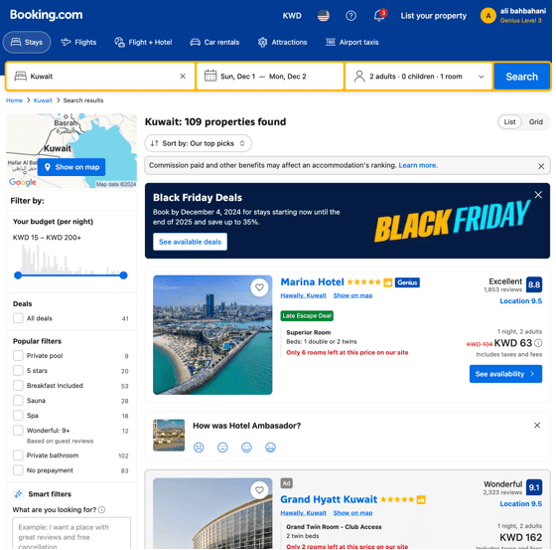Switch results to Grid view
Screen dimensions: 556x550
click(x=535, y=122)
